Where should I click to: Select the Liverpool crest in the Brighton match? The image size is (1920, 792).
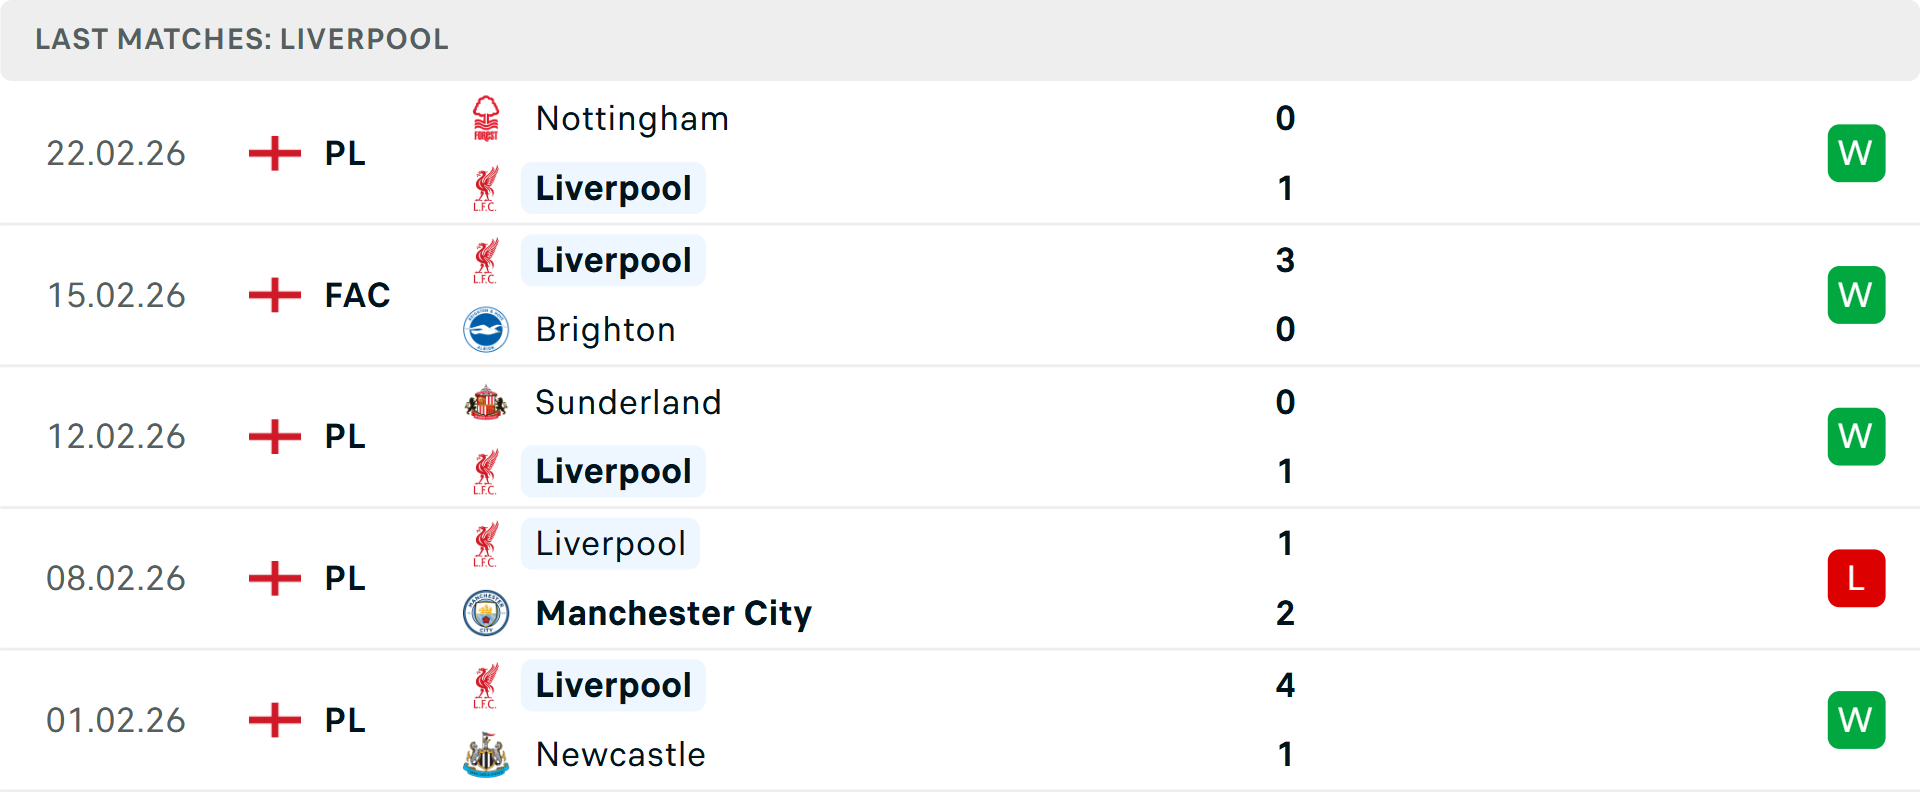pyautogui.click(x=486, y=259)
